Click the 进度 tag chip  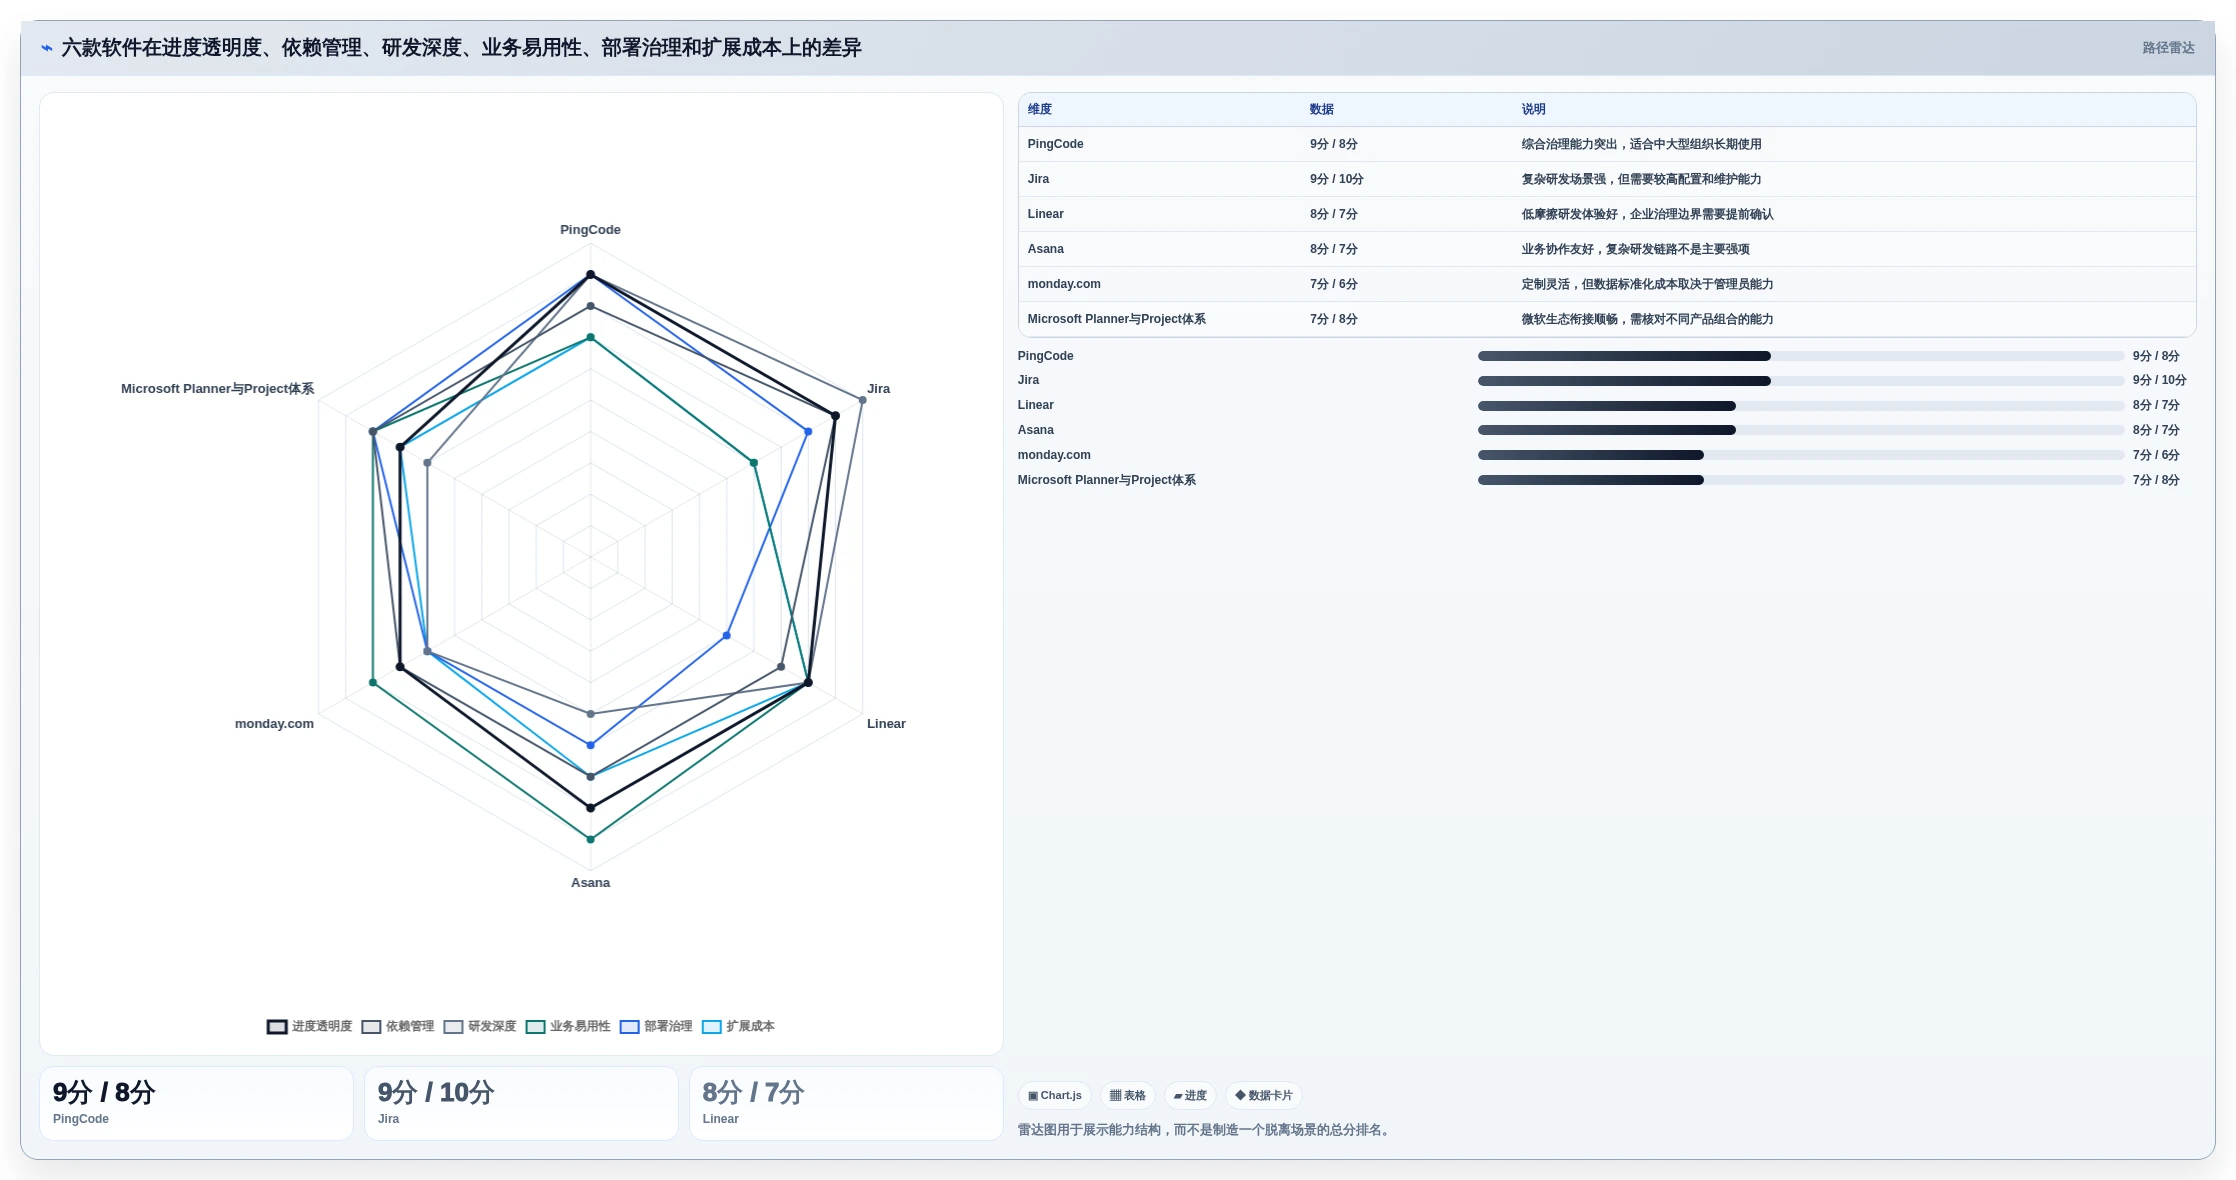coord(1190,1096)
